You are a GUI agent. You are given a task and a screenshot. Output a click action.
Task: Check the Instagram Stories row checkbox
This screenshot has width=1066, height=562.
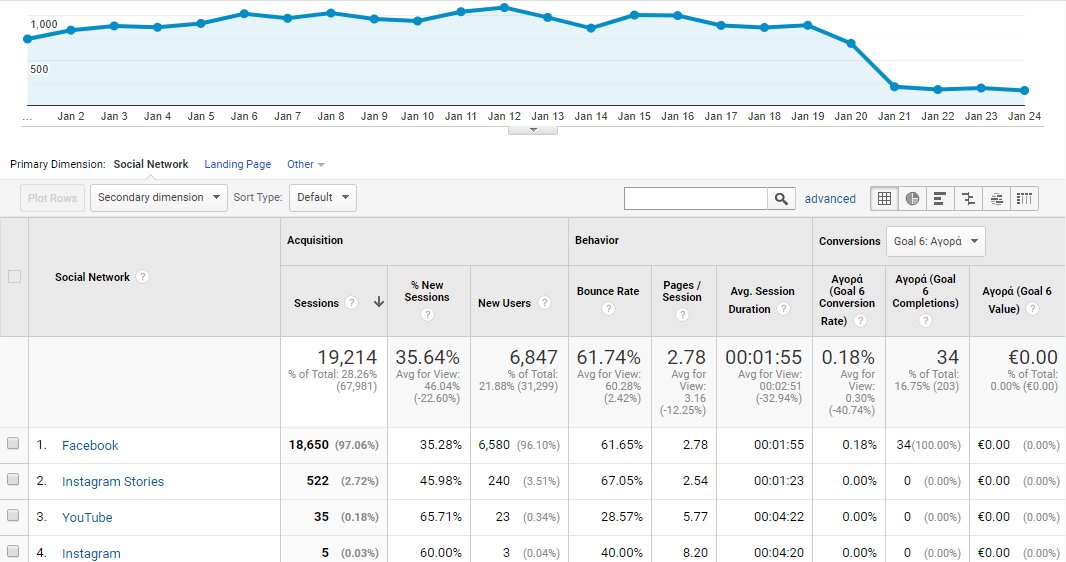click(x=14, y=481)
